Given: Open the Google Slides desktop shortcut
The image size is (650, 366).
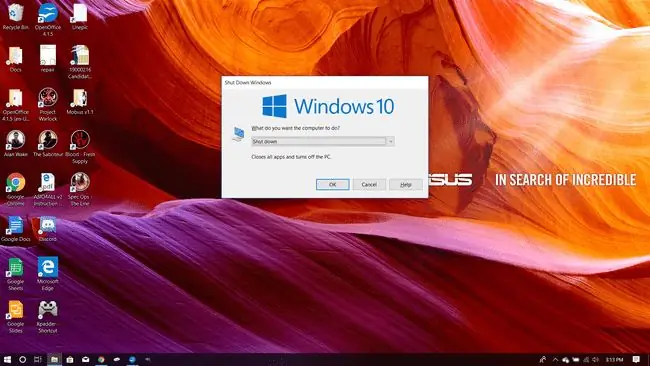Looking at the screenshot, I should coord(15,317).
